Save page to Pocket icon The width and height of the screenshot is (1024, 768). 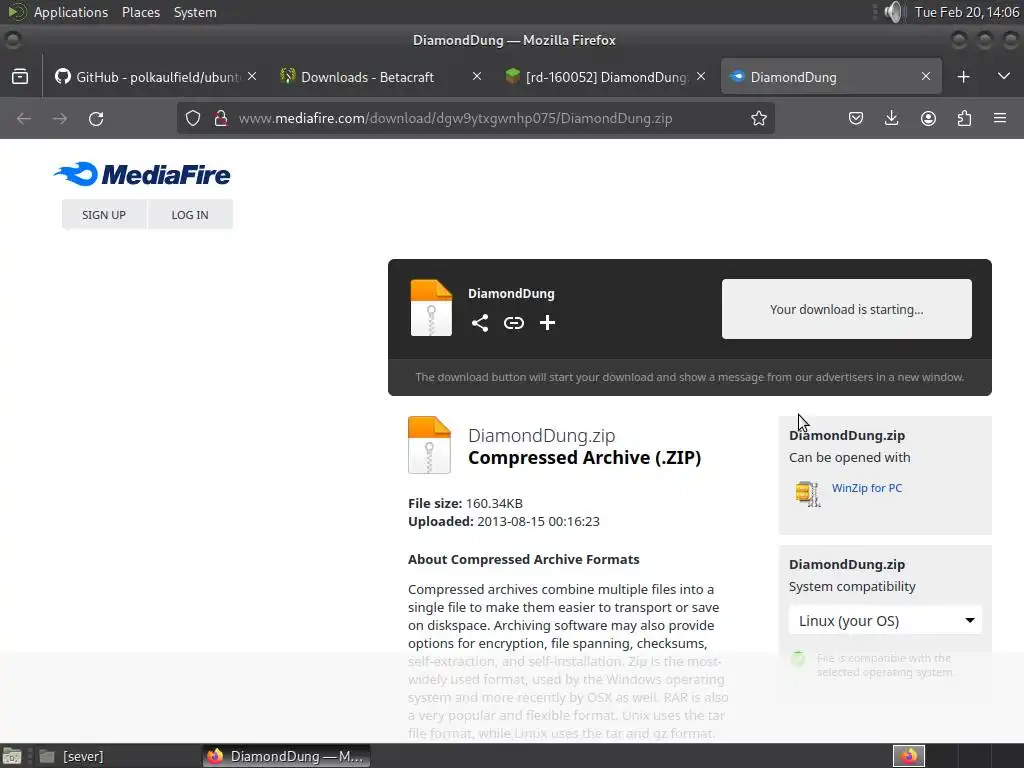pyautogui.click(x=856, y=118)
